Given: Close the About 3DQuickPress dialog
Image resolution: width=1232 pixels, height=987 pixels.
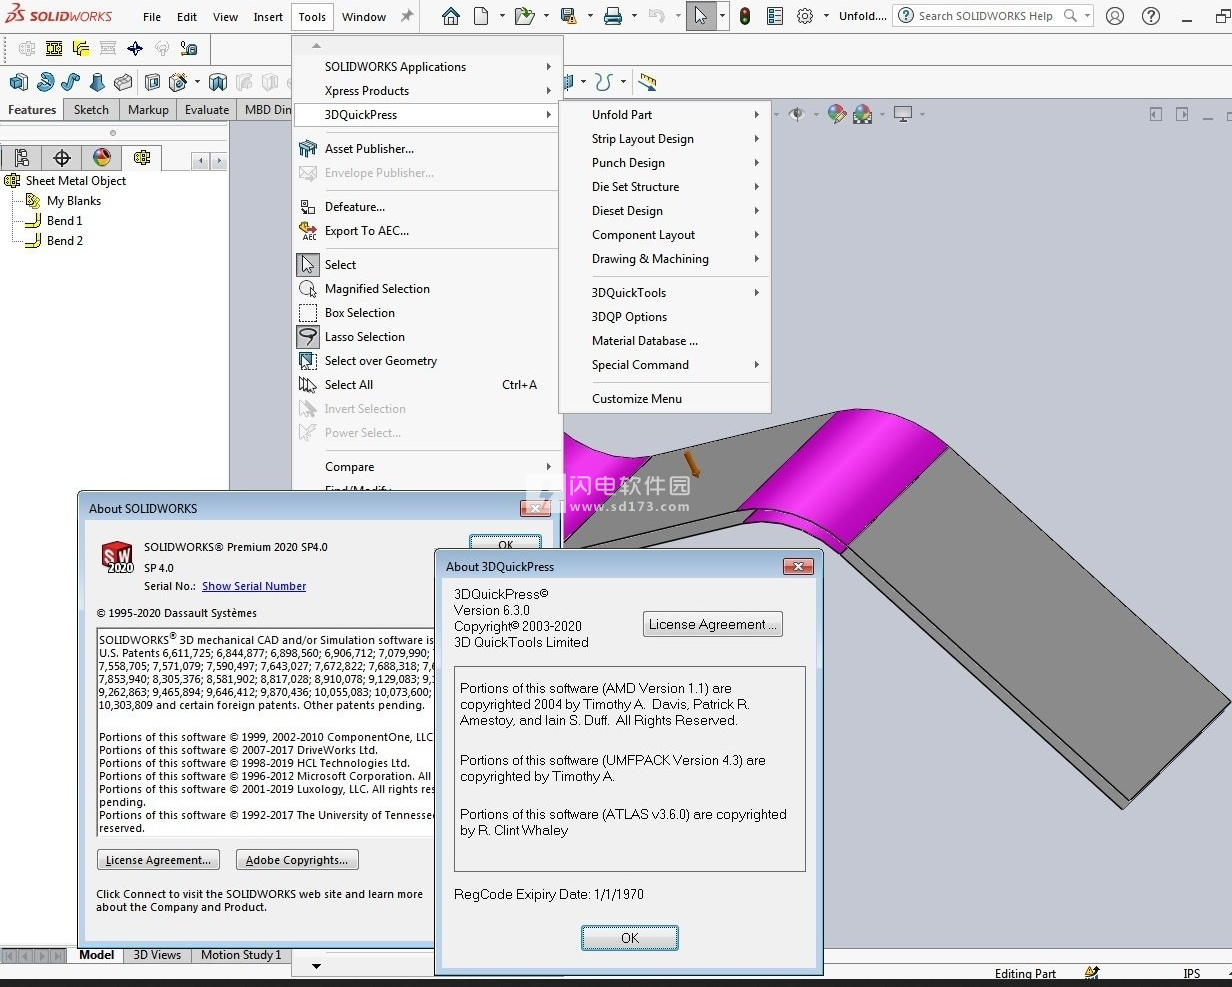Looking at the screenshot, I should pos(798,567).
